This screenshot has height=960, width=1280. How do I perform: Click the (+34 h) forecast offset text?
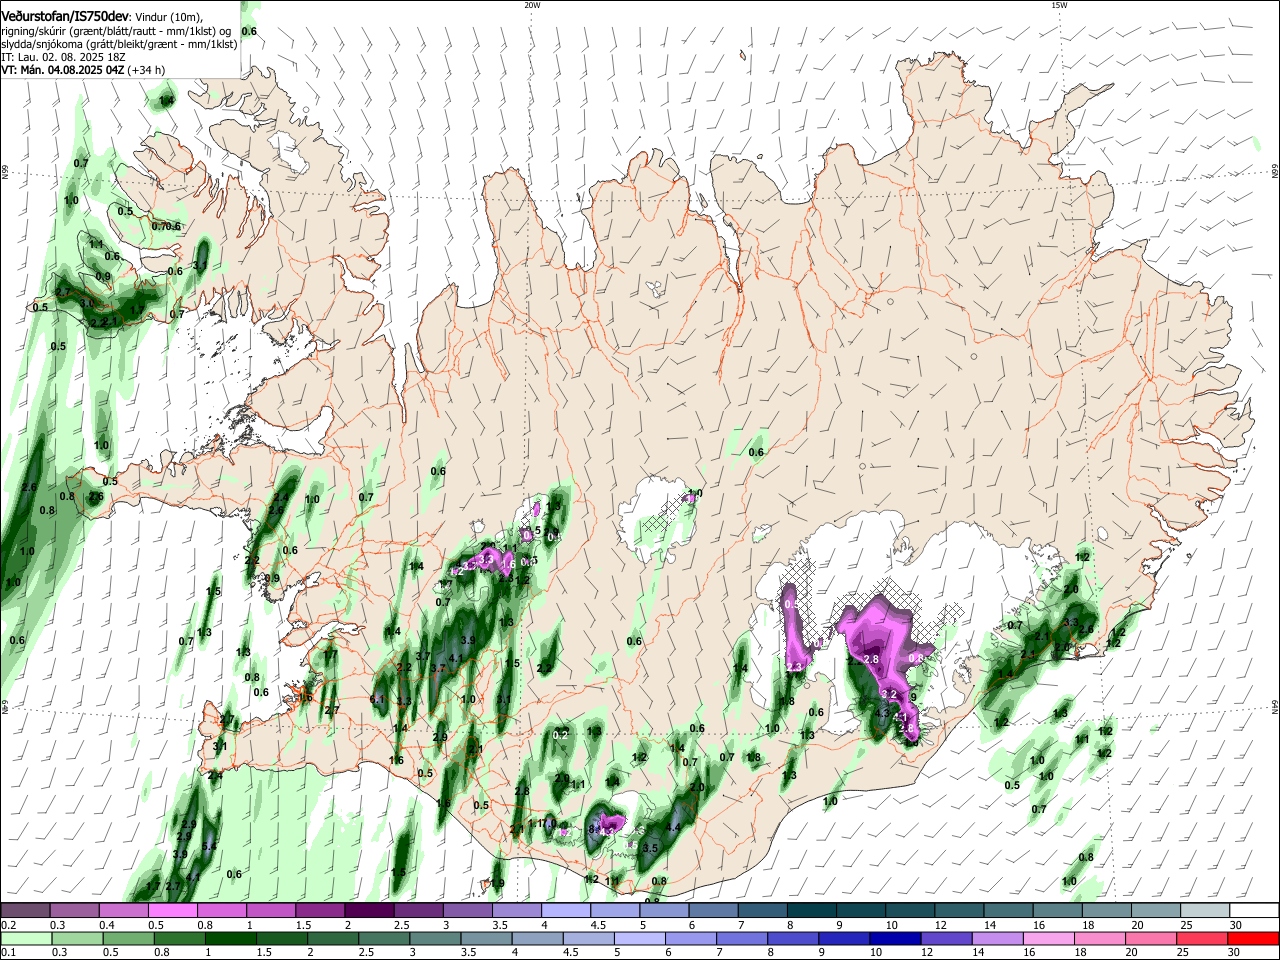click(x=147, y=70)
